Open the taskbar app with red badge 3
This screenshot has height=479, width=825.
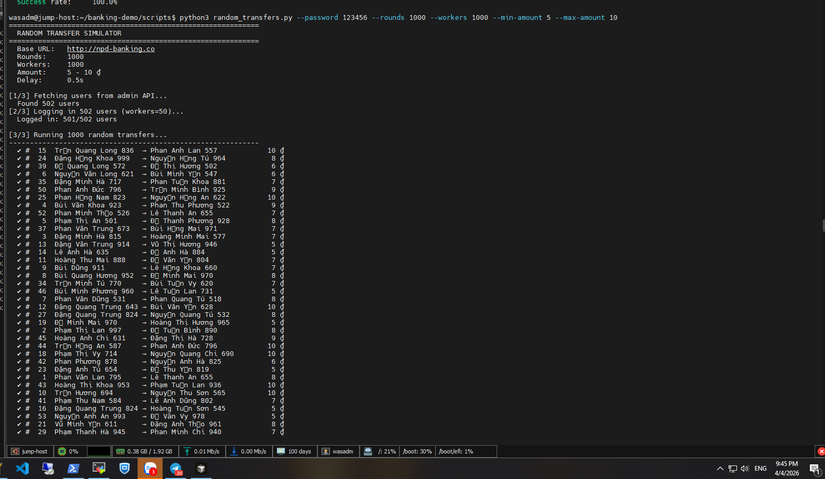[150, 468]
